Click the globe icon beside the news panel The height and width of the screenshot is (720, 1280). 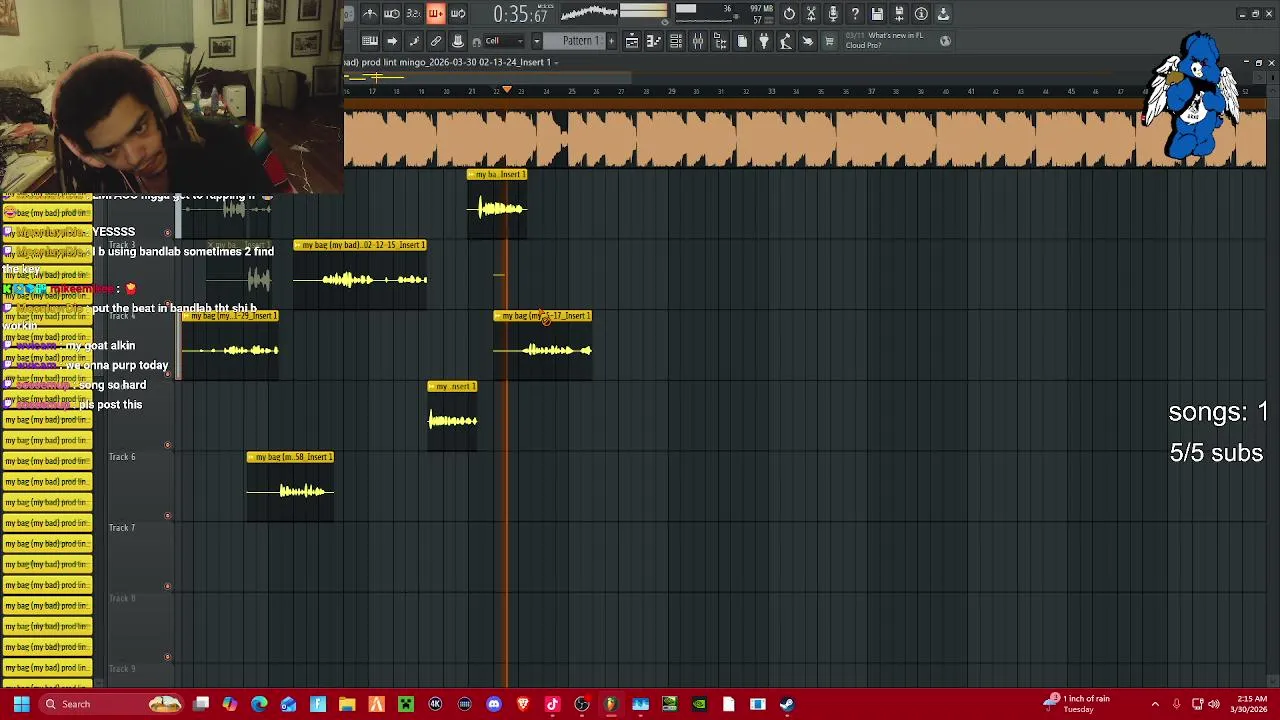click(945, 41)
